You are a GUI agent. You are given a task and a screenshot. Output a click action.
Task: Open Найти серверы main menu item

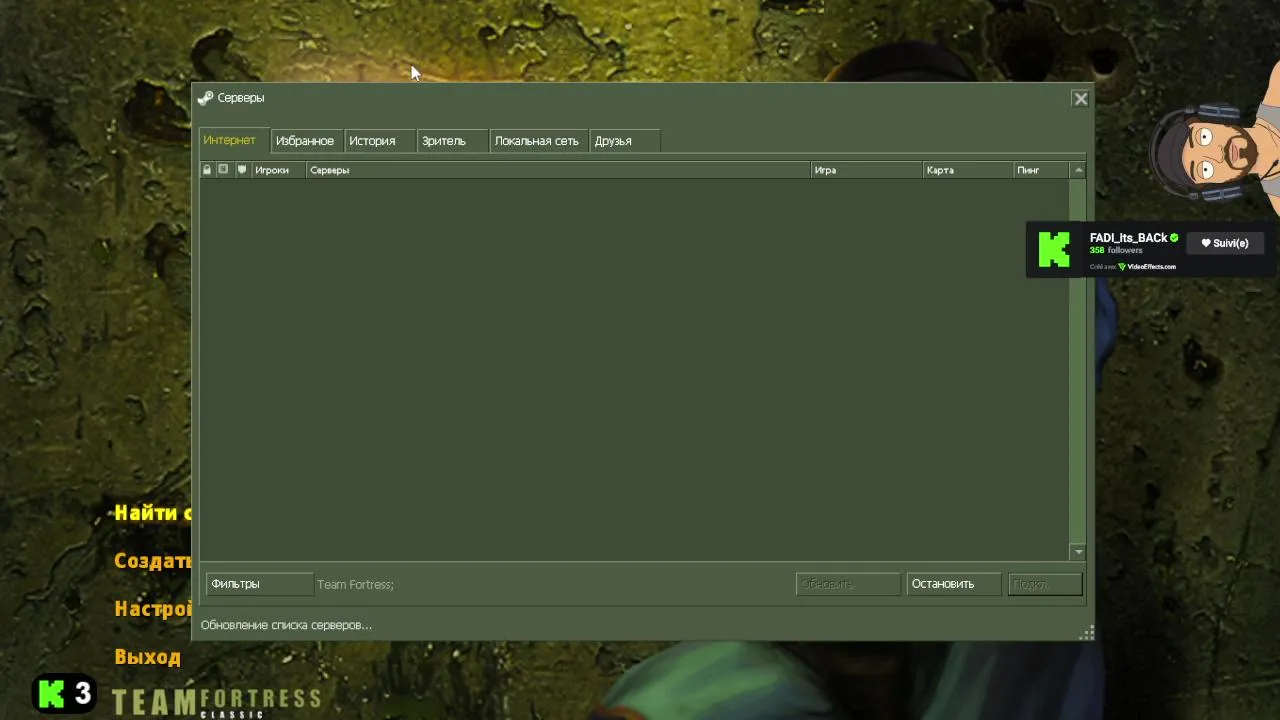(x=152, y=513)
